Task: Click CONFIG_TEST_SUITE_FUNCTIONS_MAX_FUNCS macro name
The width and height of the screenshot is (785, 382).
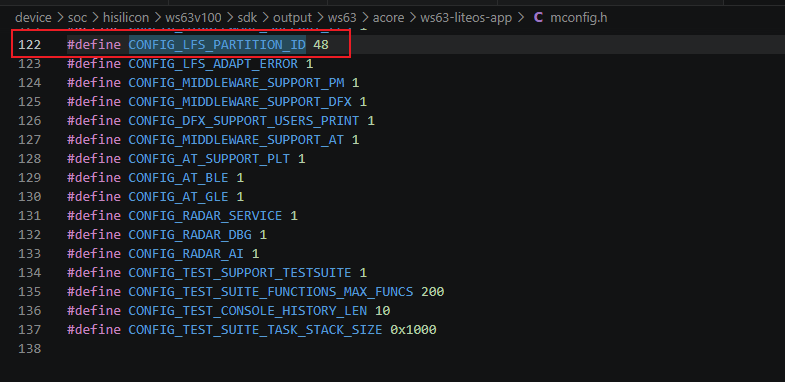Action: pos(271,292)
